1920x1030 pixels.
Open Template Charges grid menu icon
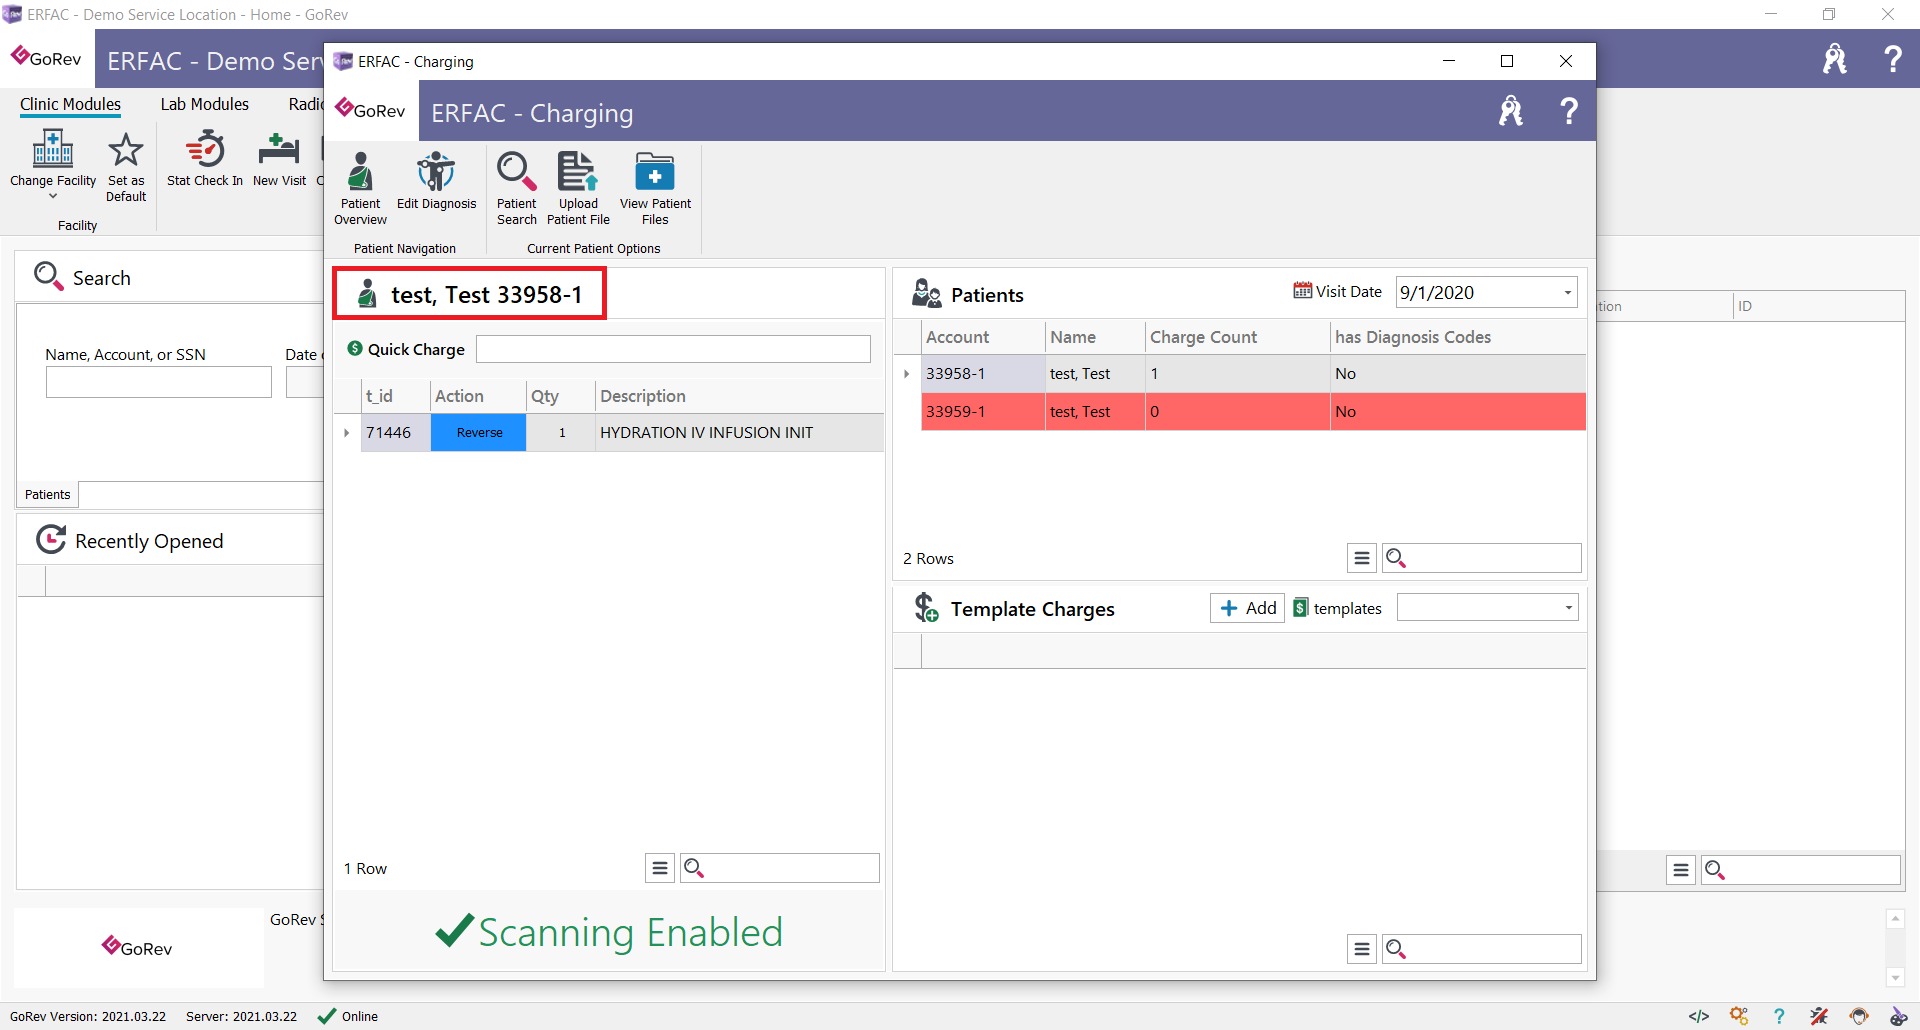click(1362, 949)
